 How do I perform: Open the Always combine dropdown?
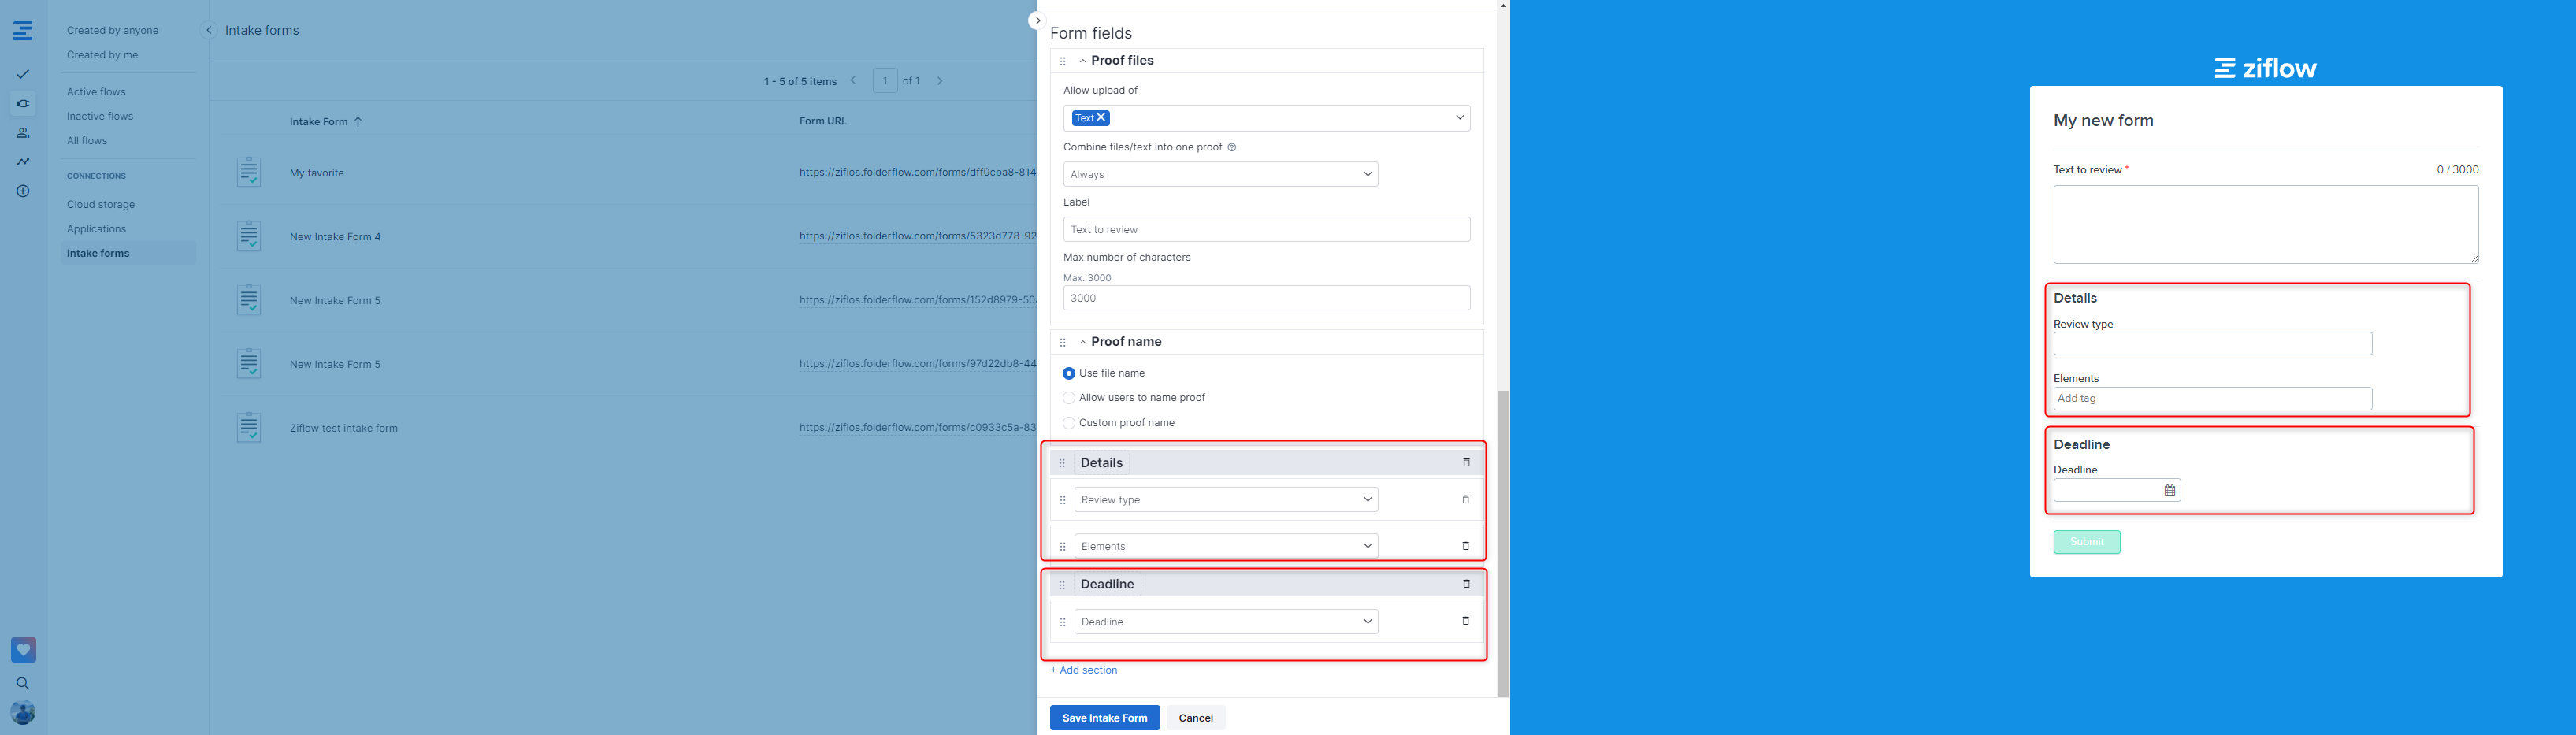point(1220,174)
